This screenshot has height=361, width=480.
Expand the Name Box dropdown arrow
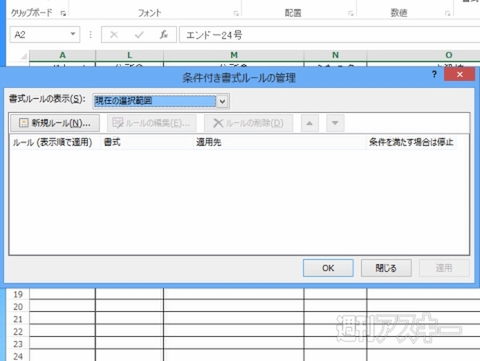73,34
